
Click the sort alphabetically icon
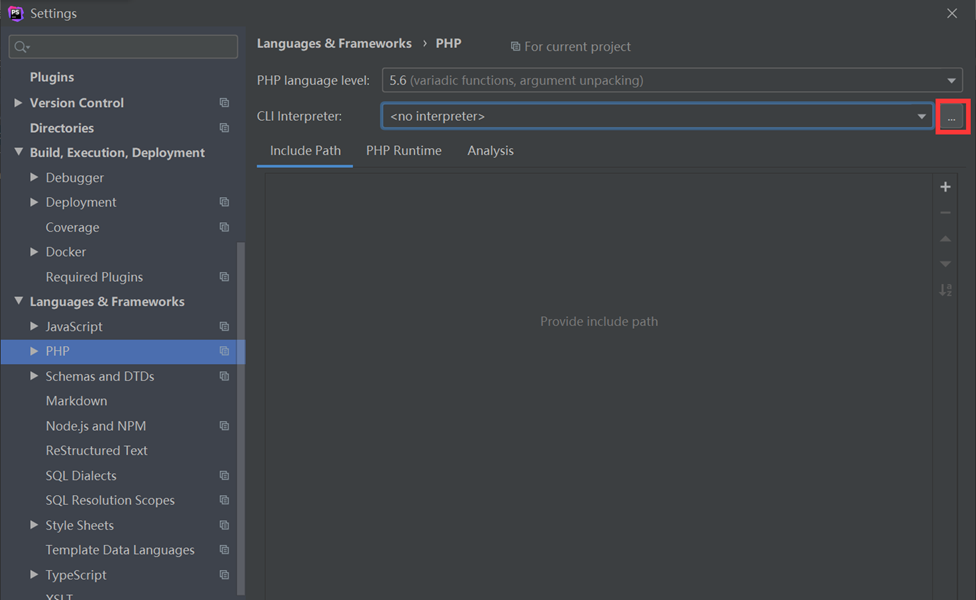coord(946,290)
